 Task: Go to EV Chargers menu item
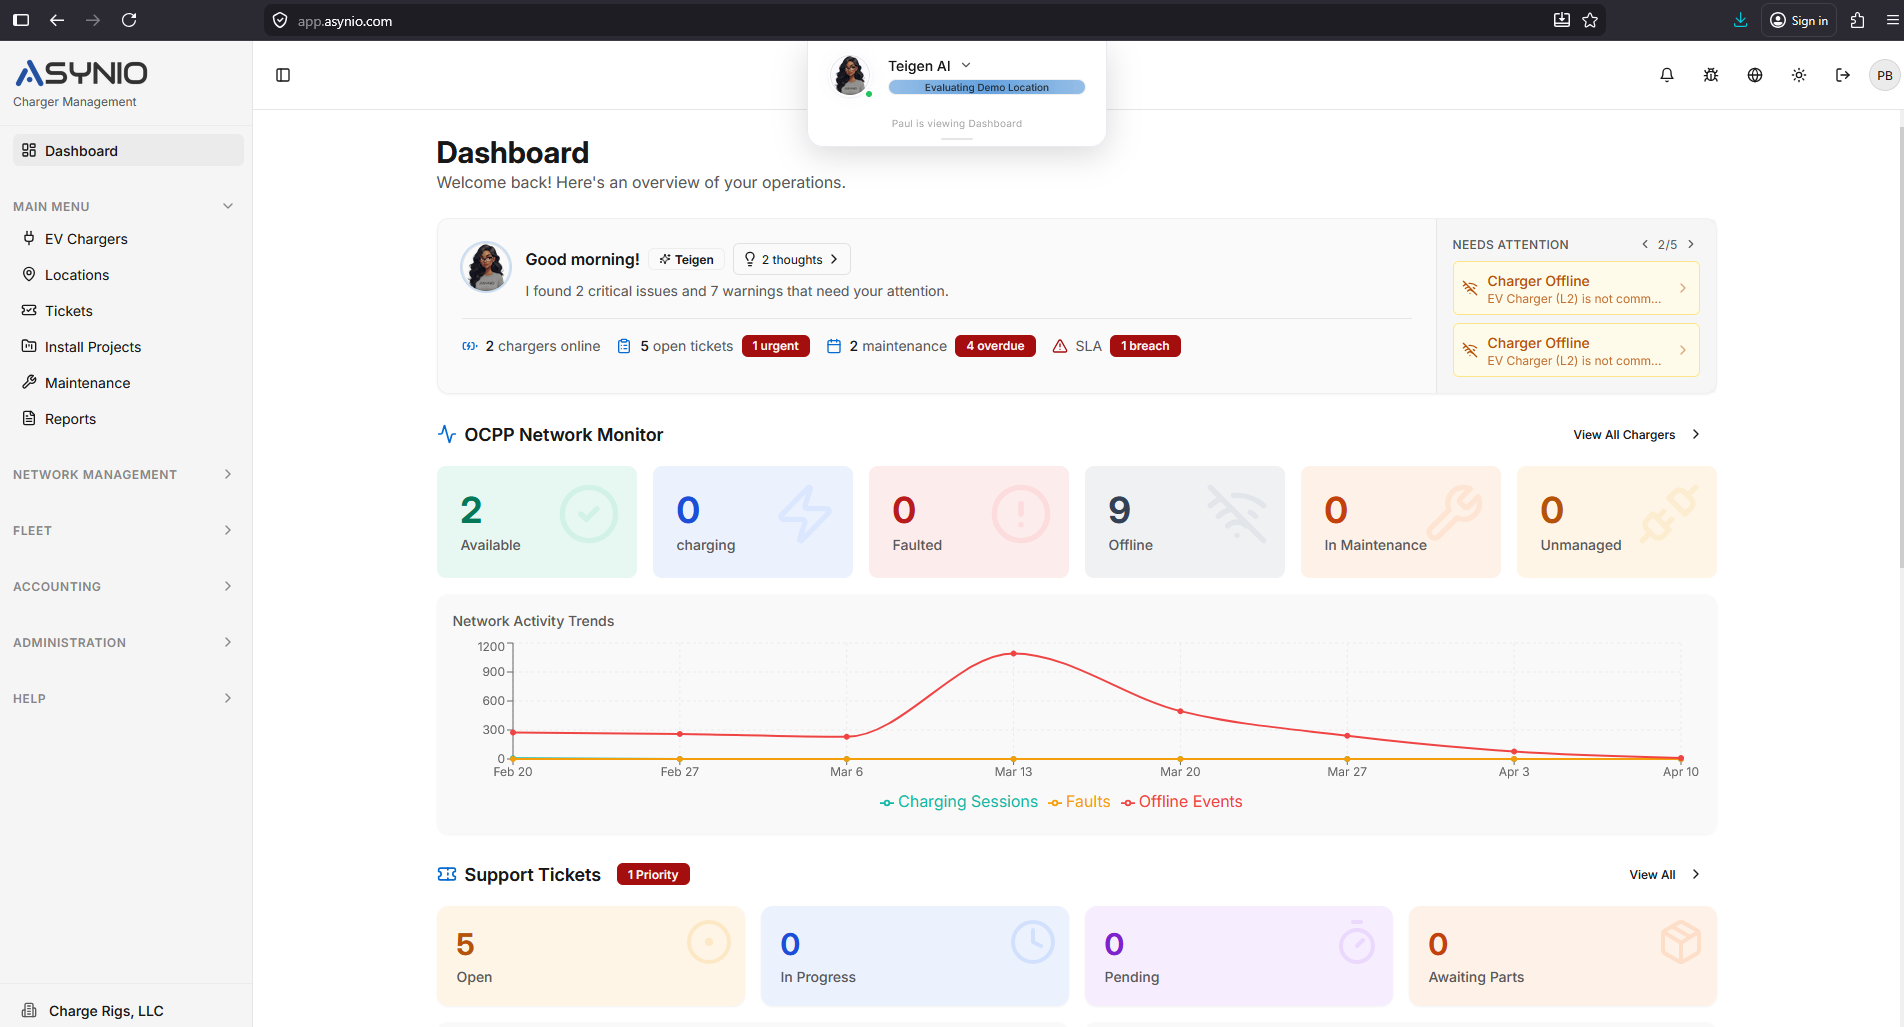(x=128, y=239)
